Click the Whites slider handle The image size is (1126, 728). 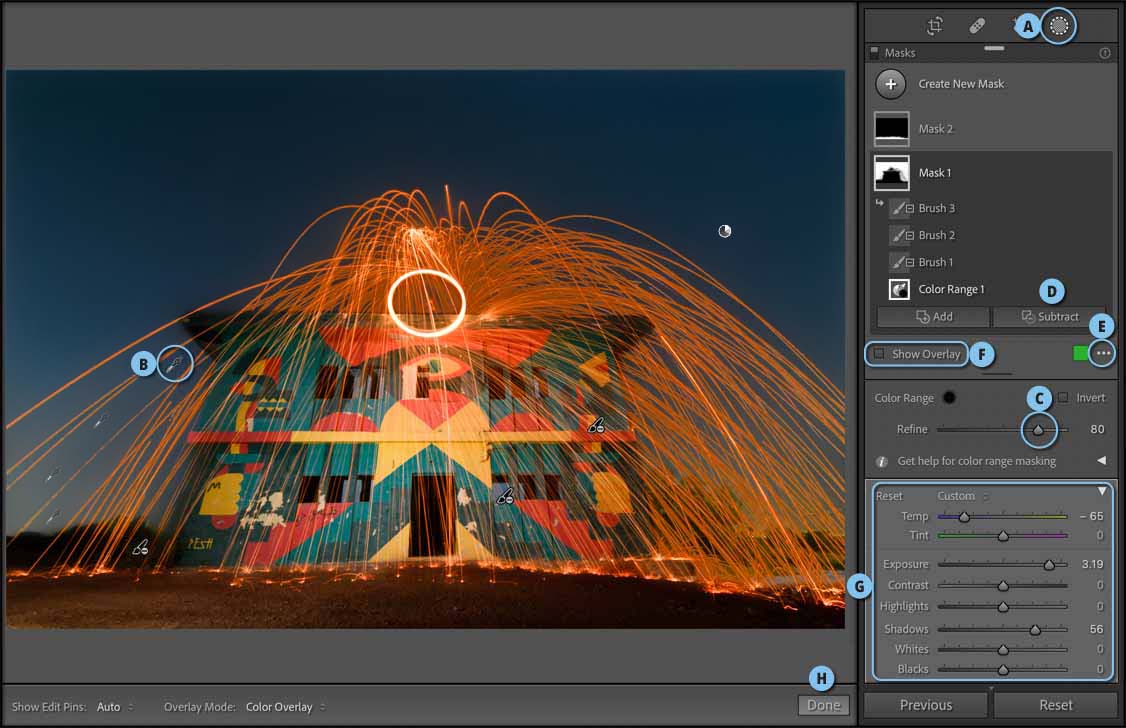pyautogui.click(x=1003, y=650)
